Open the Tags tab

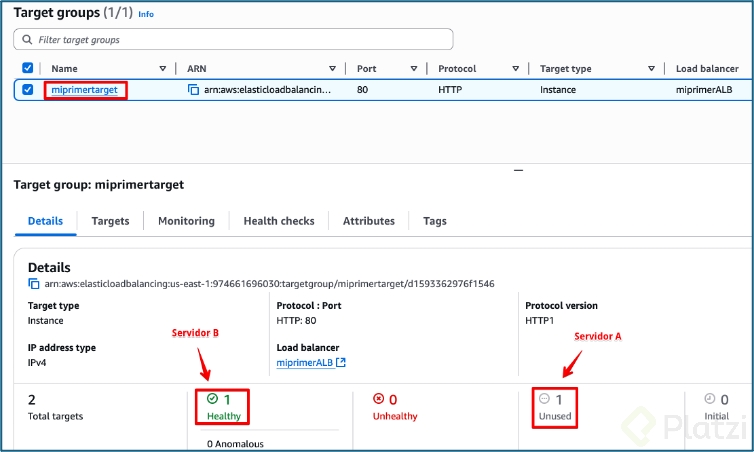pyautogui.click(x=435, y=221)
